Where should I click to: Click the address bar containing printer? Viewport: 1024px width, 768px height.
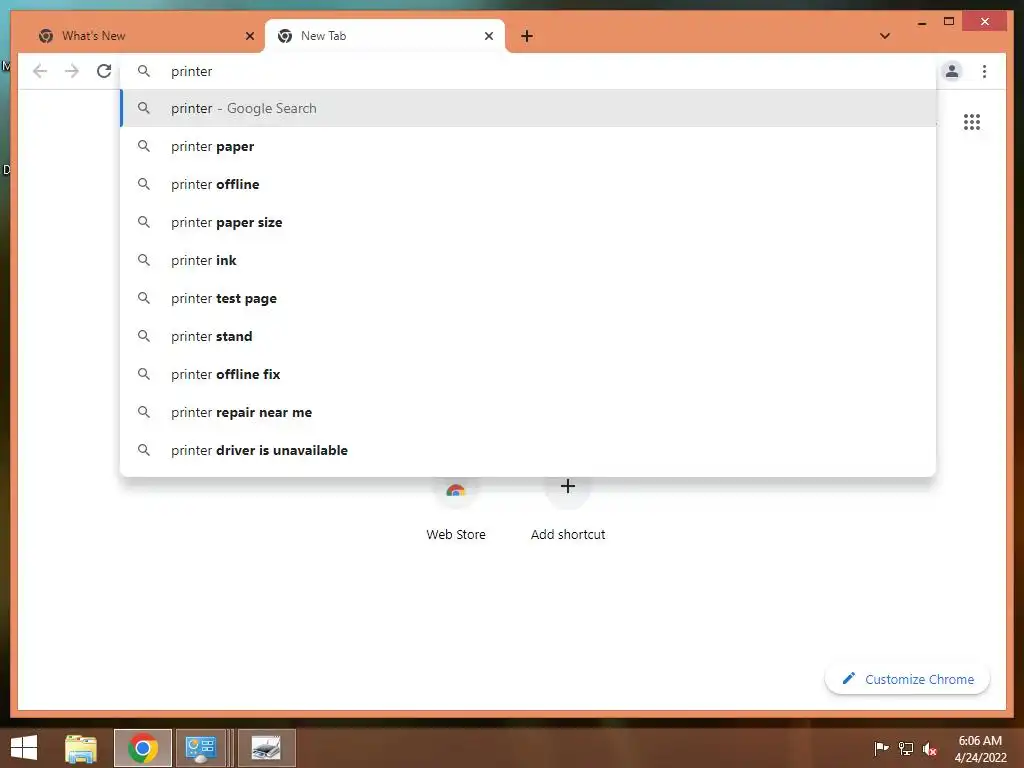[529, 71]
